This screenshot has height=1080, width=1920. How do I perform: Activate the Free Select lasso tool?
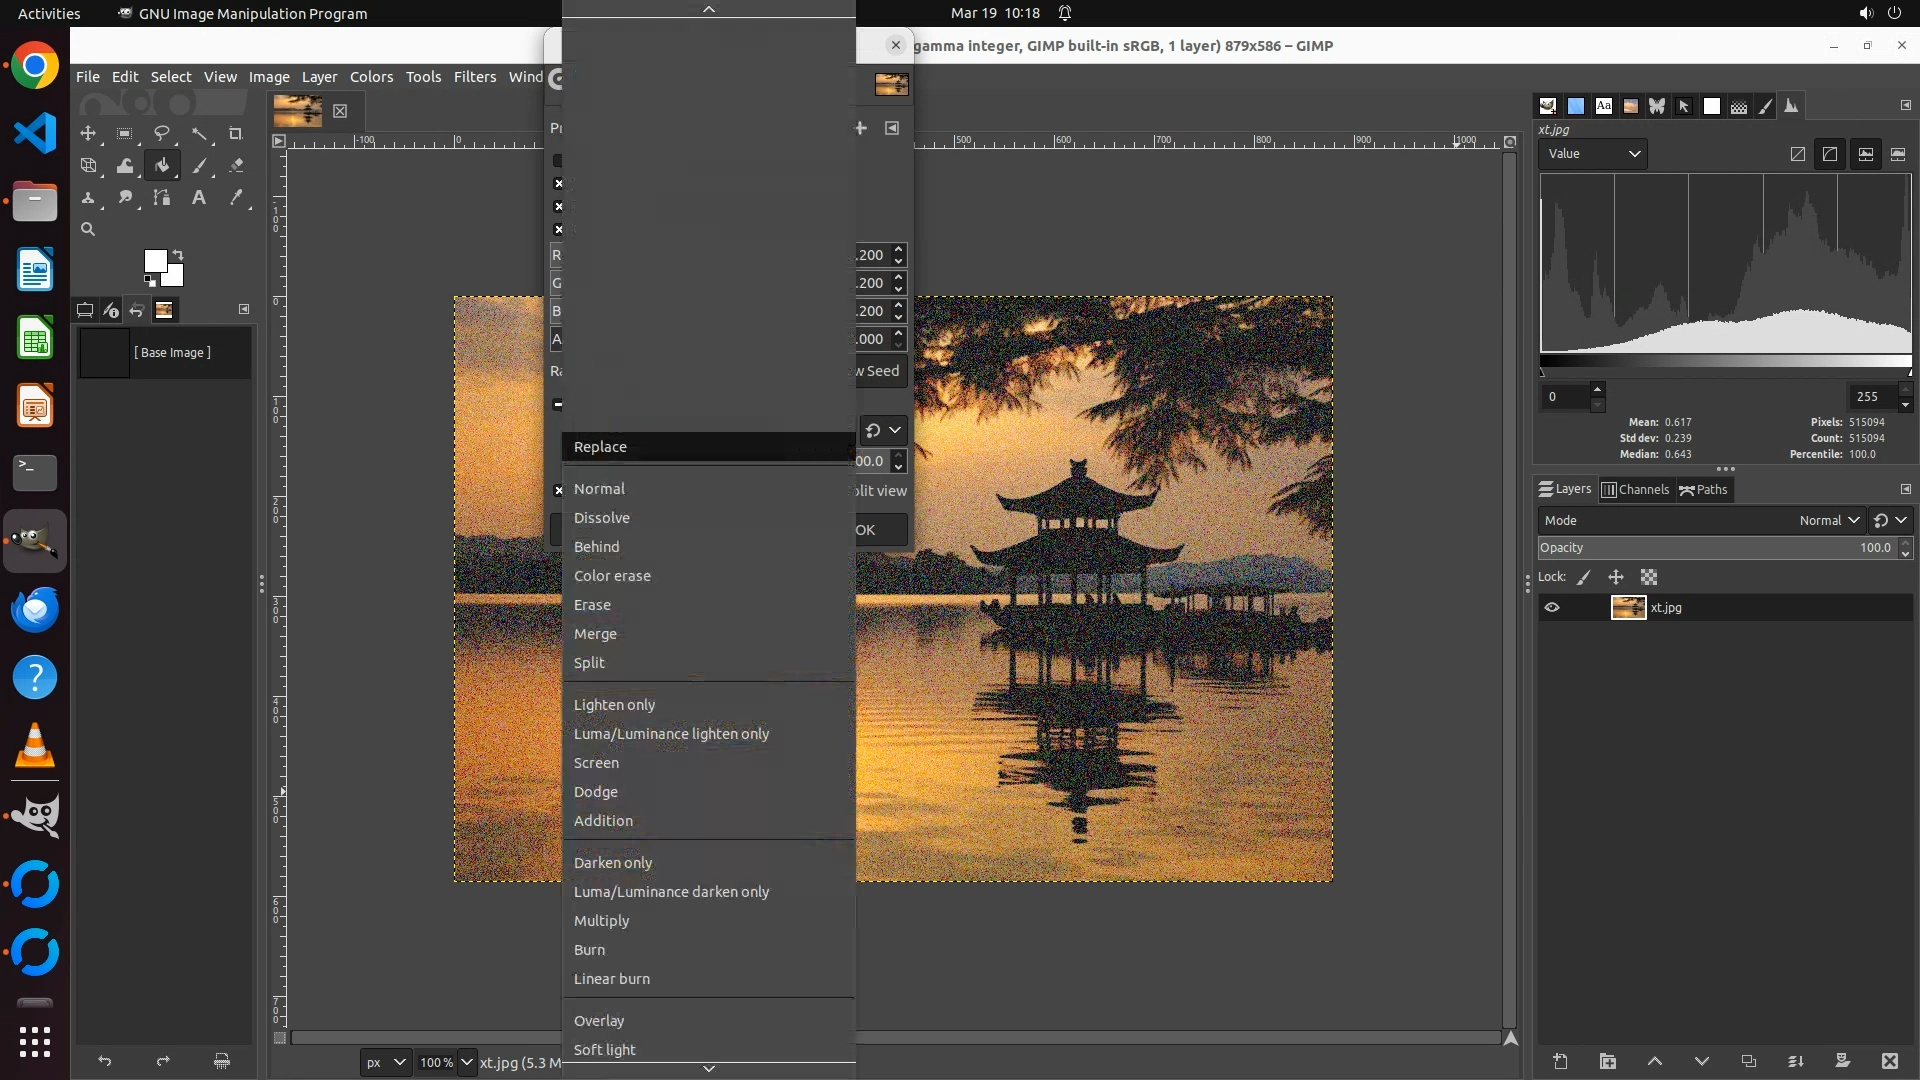click(x=162, y=133)
